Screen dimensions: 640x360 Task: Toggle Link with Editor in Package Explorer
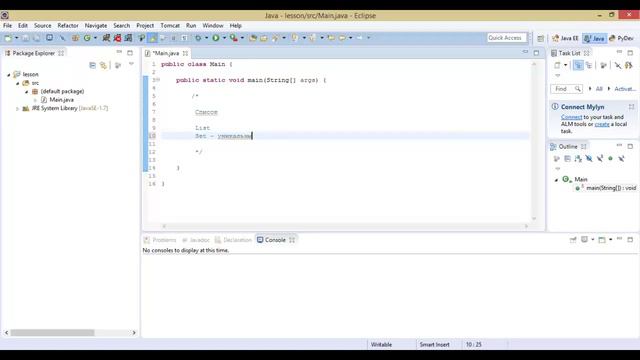coord(103,65)
